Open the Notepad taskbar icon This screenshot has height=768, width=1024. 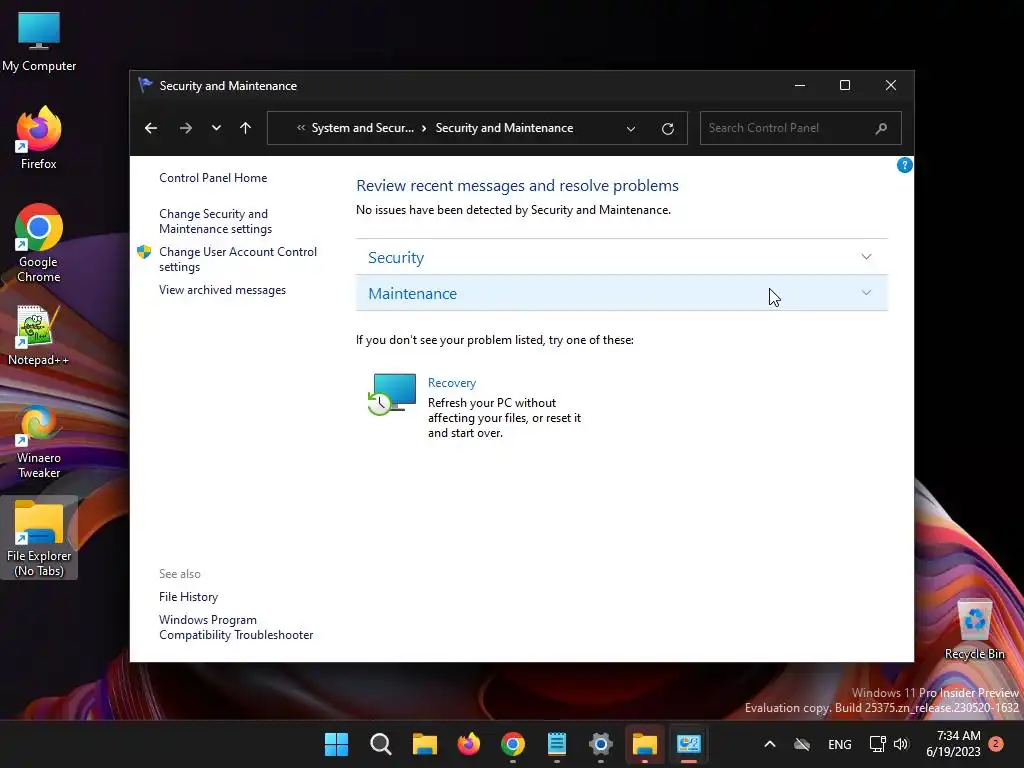[556, 744]
